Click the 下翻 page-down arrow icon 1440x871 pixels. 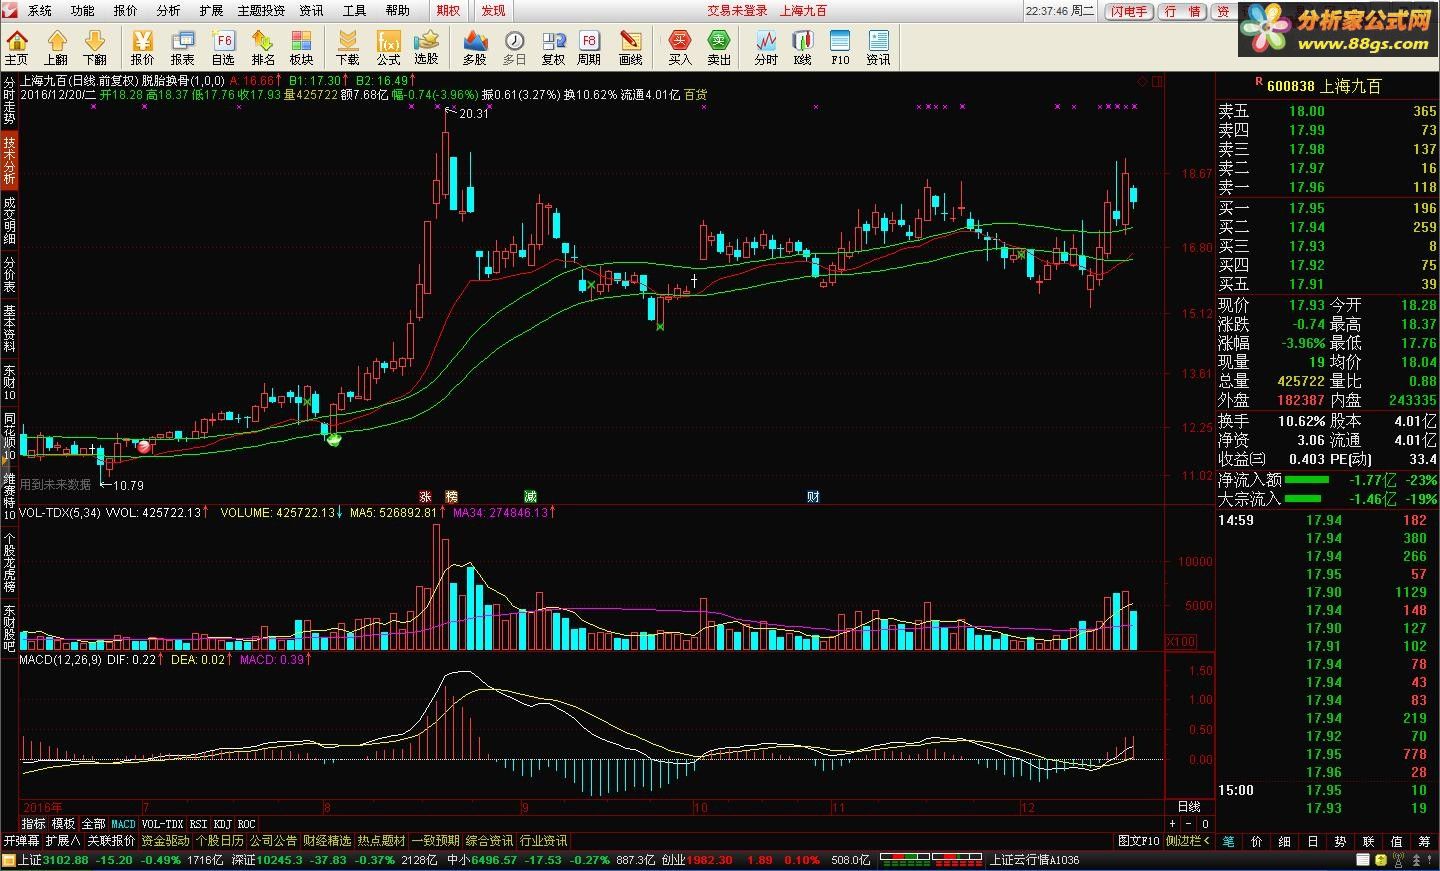[x=95, y=47]
